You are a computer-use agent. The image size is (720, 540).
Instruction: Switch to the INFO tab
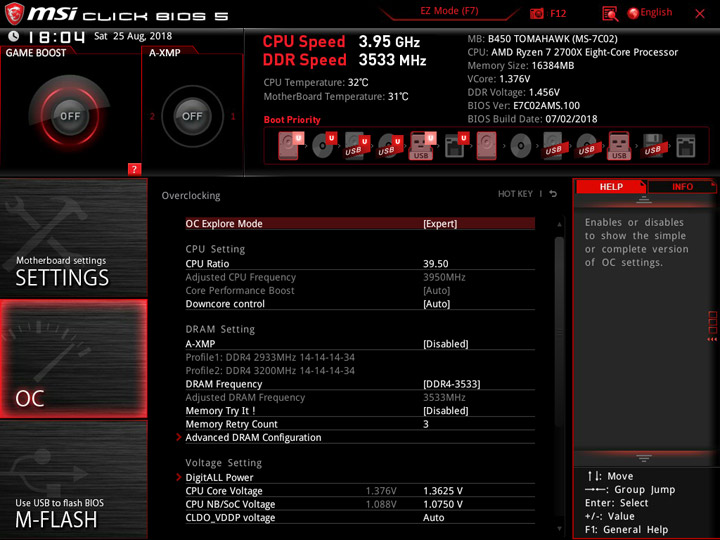pyautogui.click(x=682, y=186)
